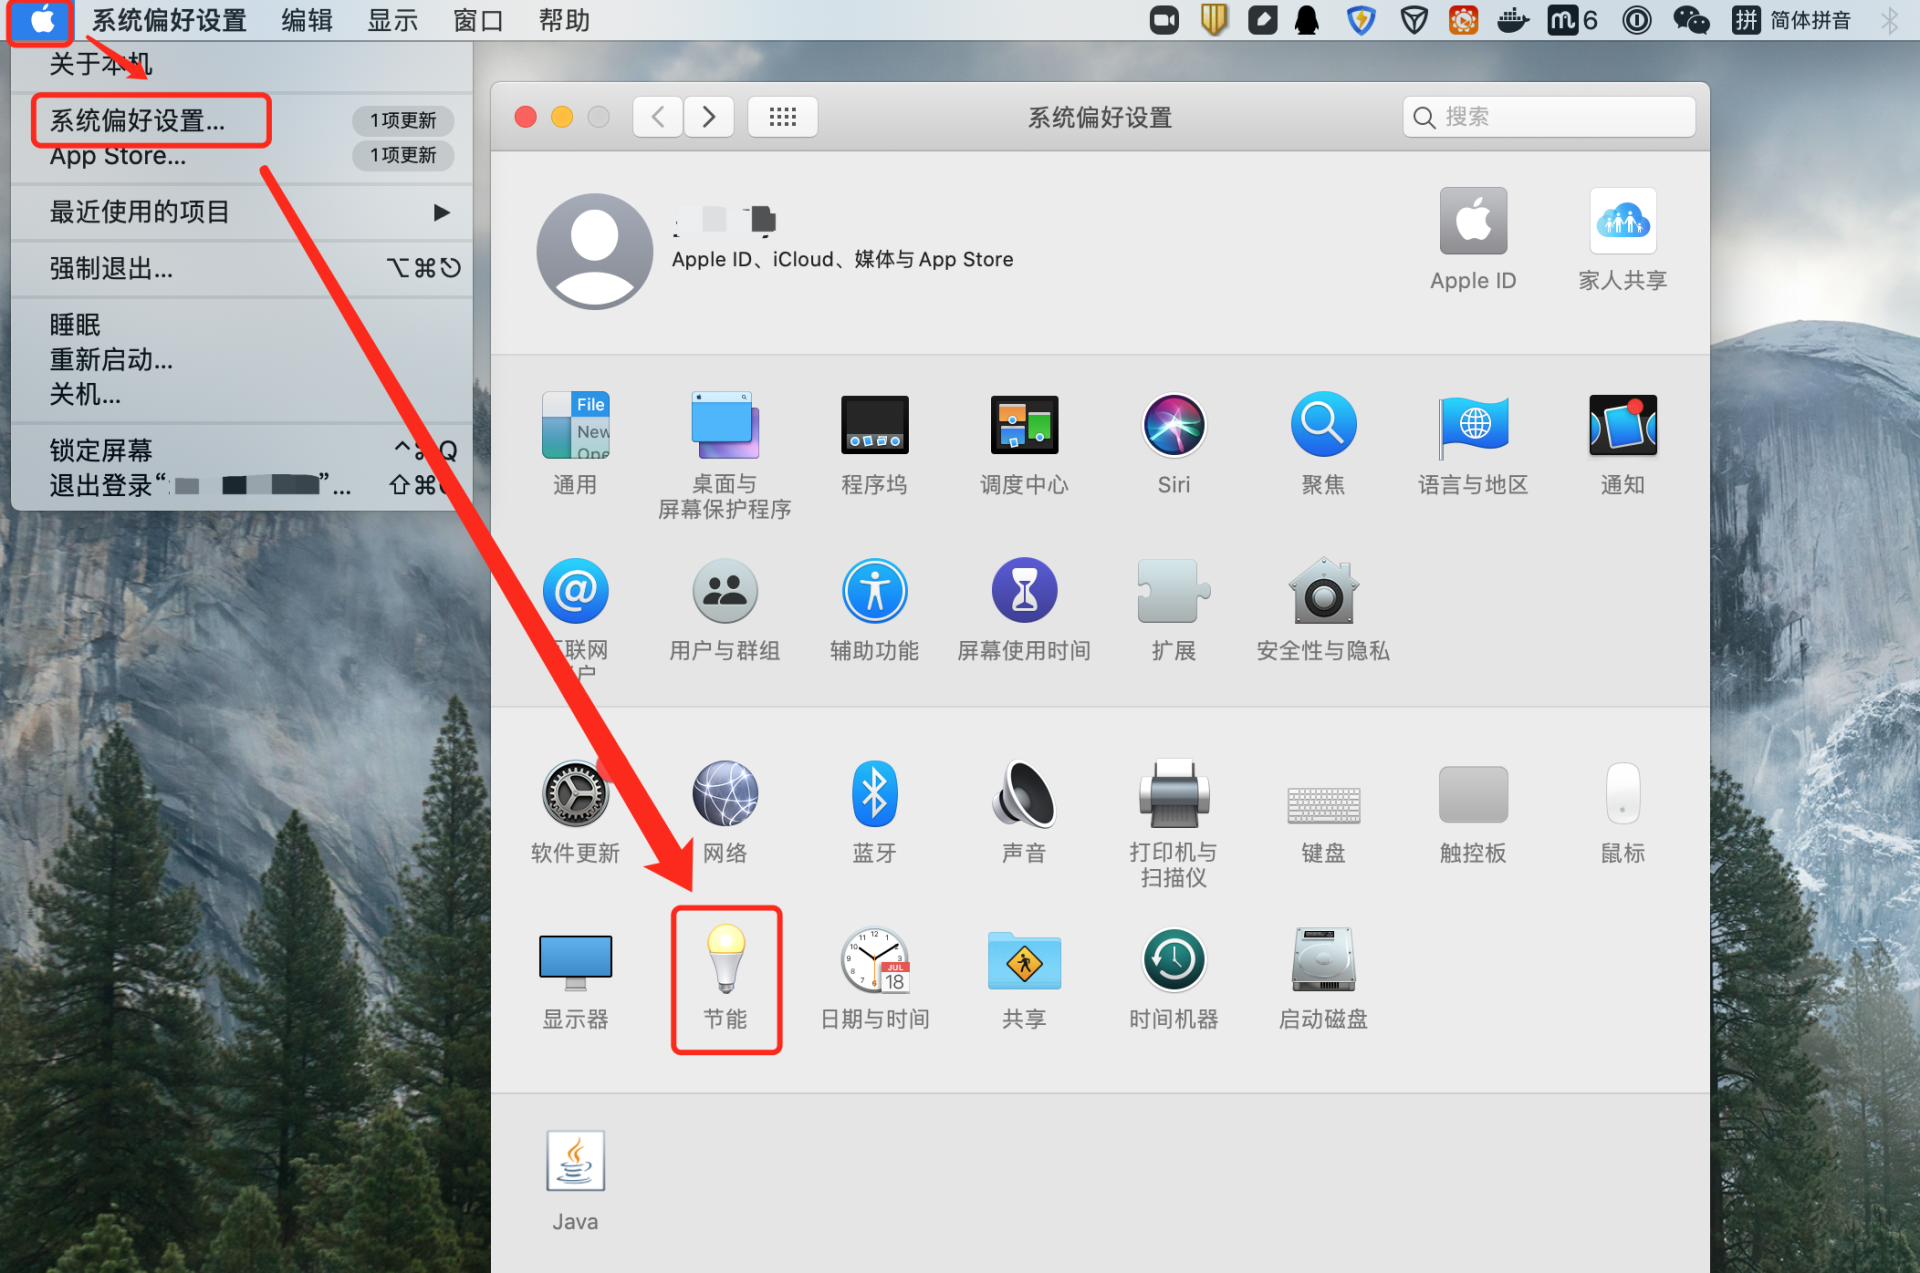Image resolution: width=1920 pixels, height=1273 pixels.
Task: Choose 强制退出… in Apple menu
Action: (x=112, y=268)
